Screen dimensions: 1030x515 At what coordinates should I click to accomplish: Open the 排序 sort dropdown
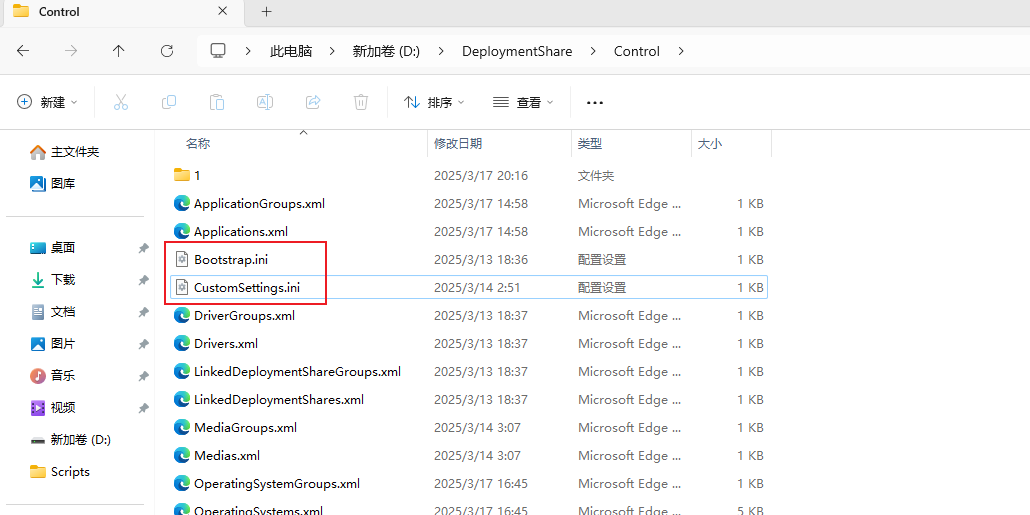434,102
